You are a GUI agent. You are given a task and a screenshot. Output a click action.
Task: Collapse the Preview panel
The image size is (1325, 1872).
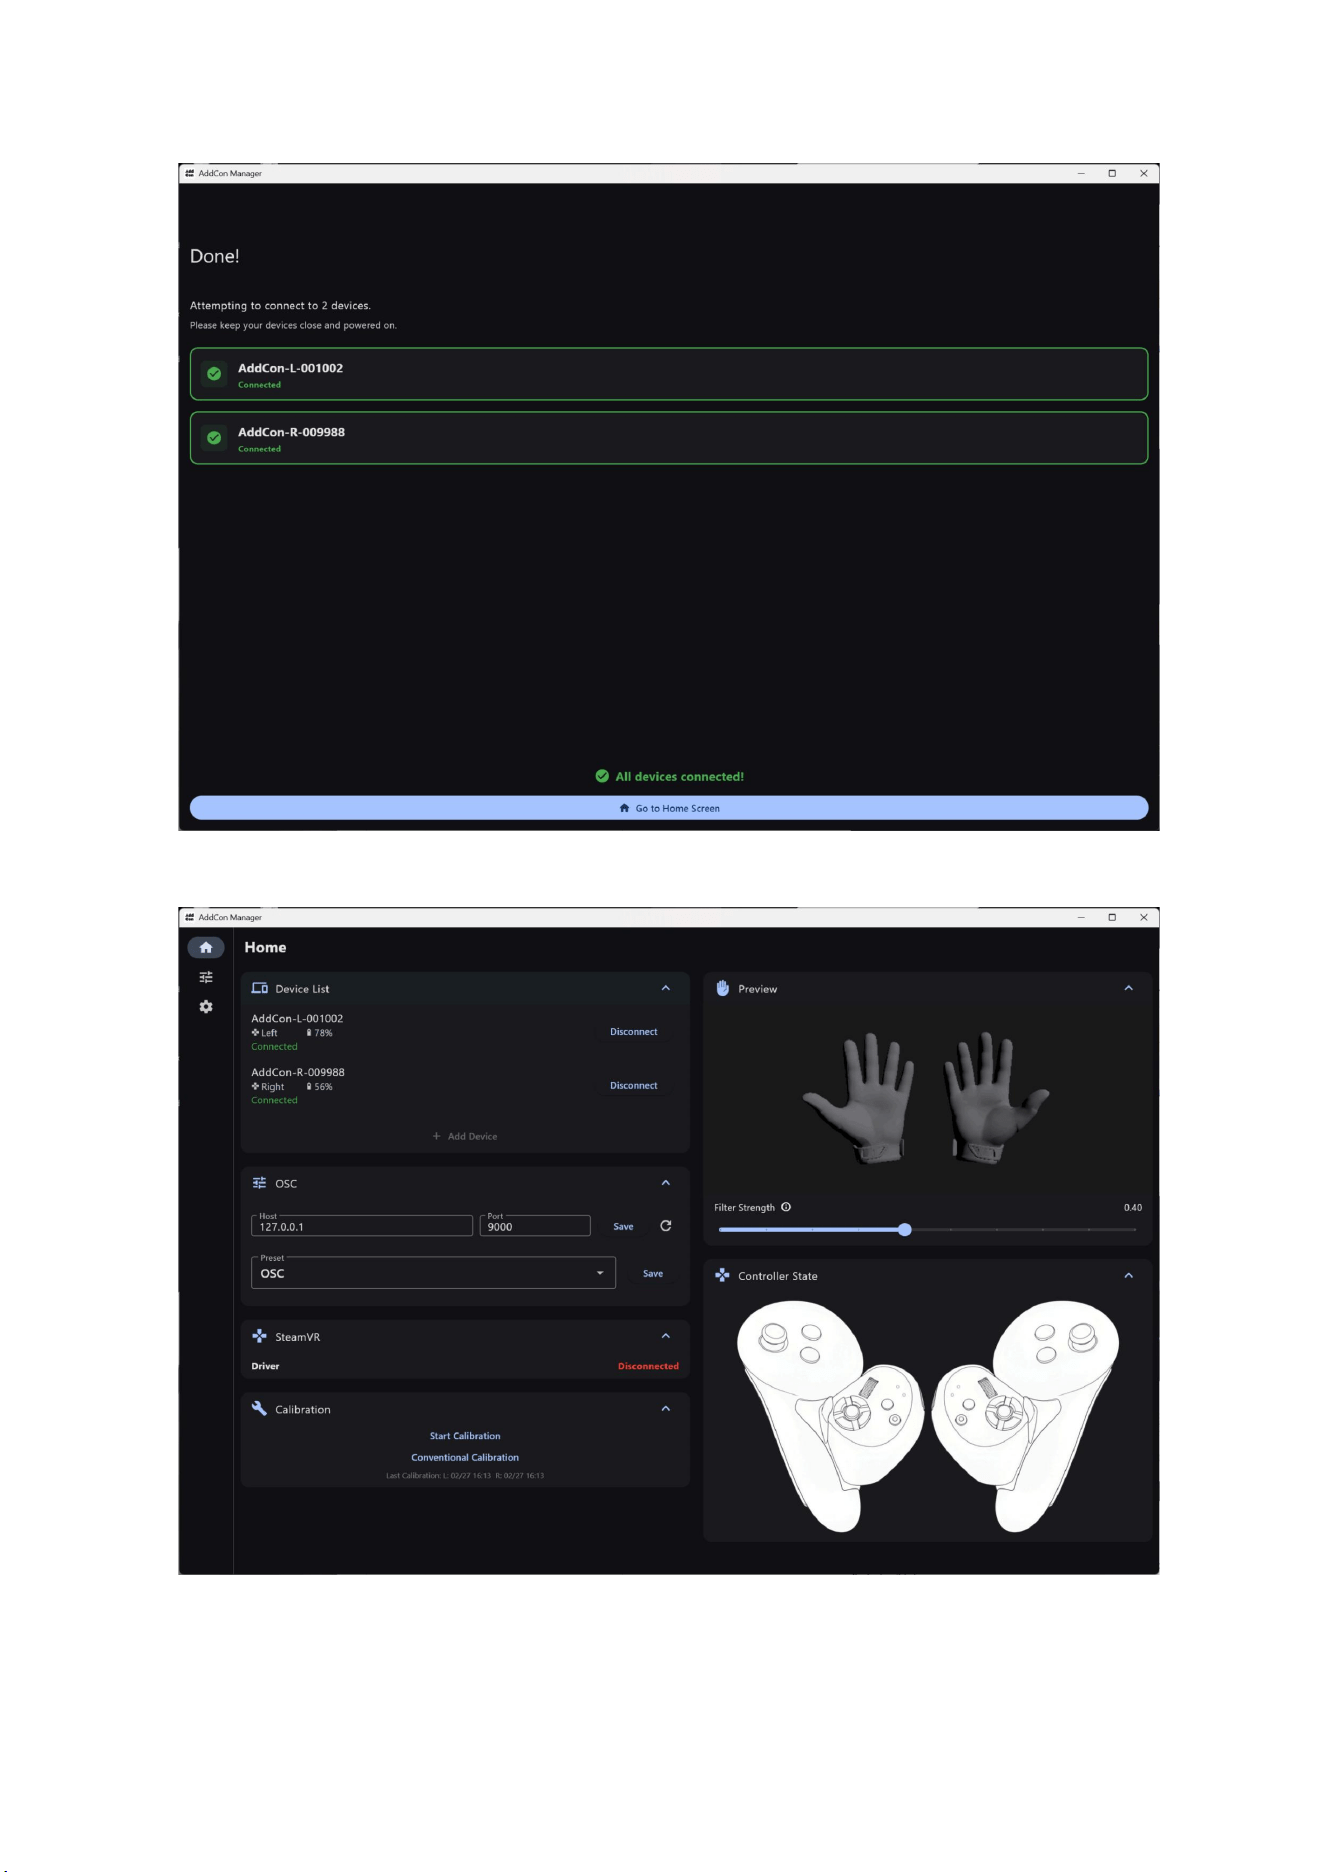[1129, 988]
